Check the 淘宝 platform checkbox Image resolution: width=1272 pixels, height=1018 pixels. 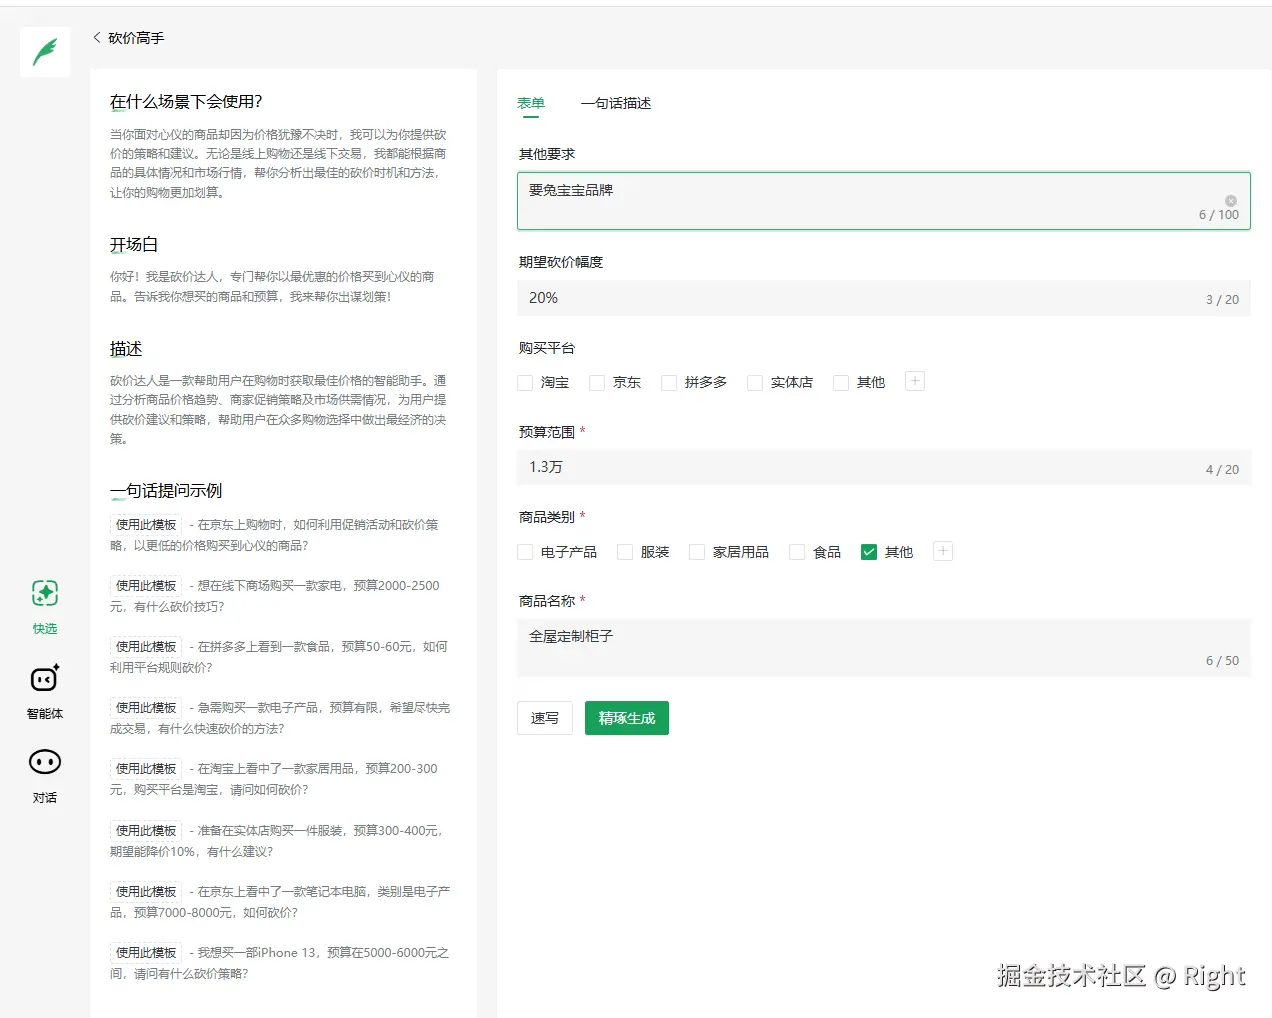coord(525,382)
